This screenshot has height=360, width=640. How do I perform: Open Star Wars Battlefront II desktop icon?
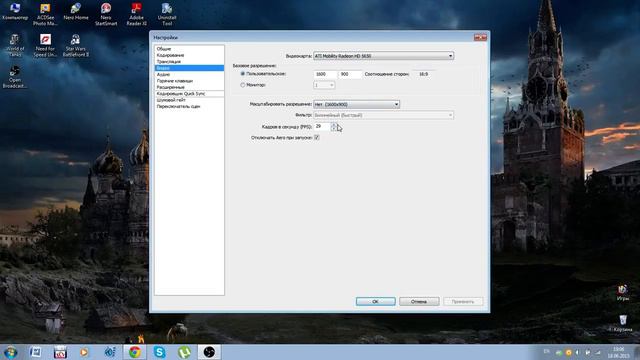click(76, 45)
